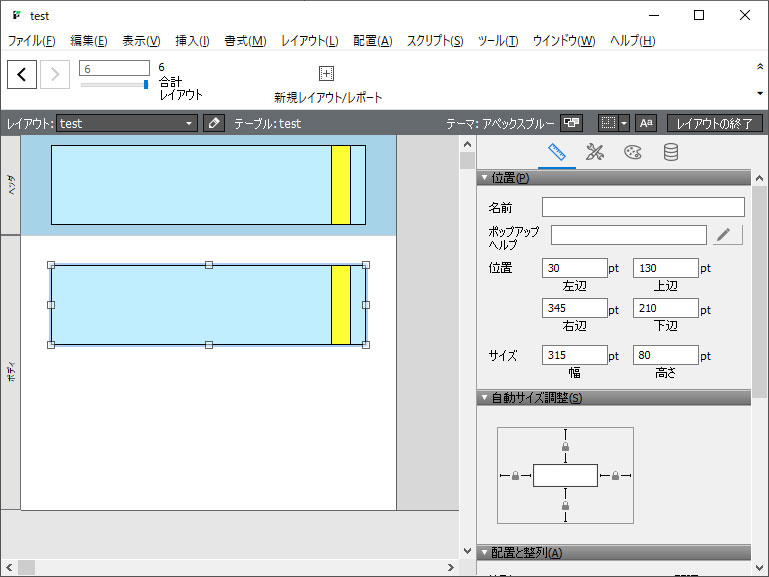Select the Appearance palette inspector tab
This screenshot has height=577, width=769.
coord(633,152)
